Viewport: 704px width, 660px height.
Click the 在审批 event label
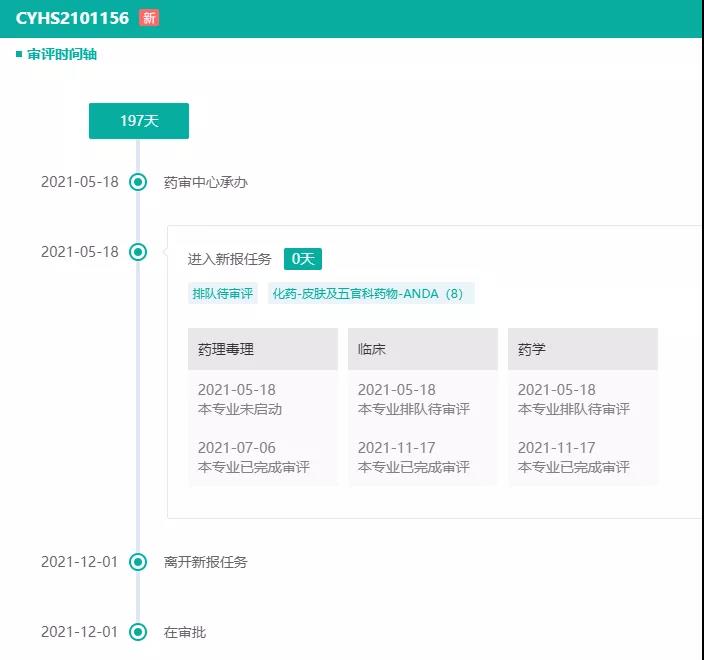click(185, 632)
